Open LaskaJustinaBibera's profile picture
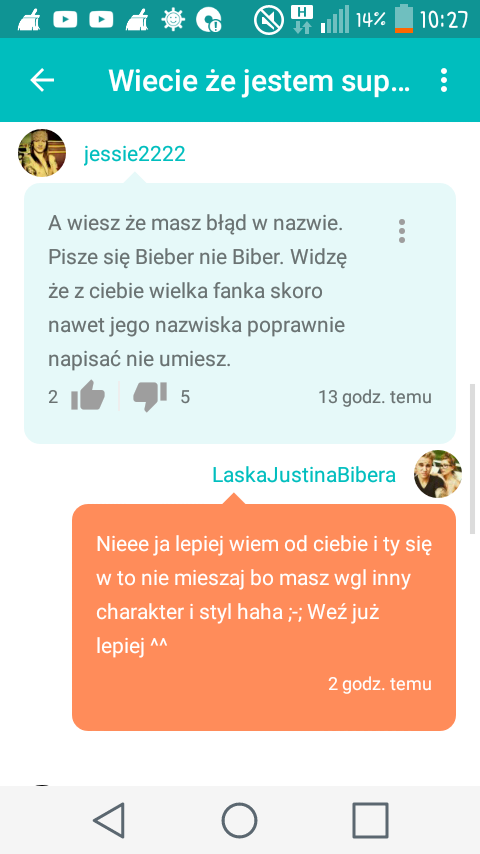The image size is (480, 854). point(438,474)
